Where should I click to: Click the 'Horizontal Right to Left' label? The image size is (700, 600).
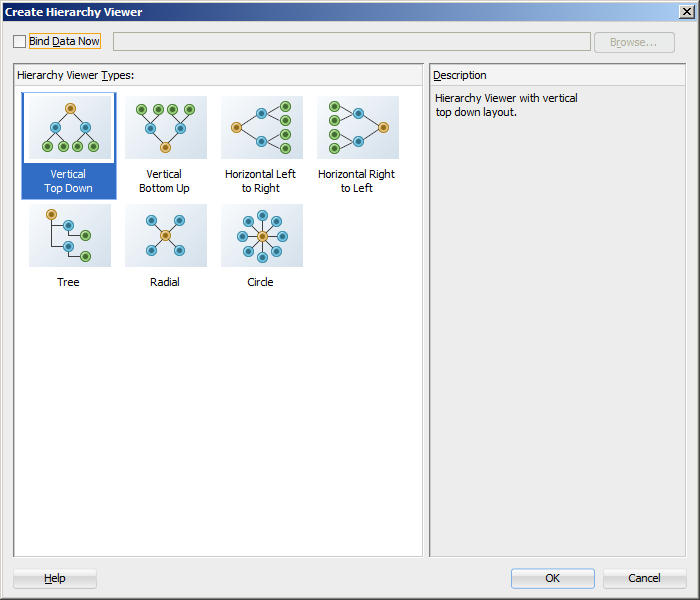(356, 181)
